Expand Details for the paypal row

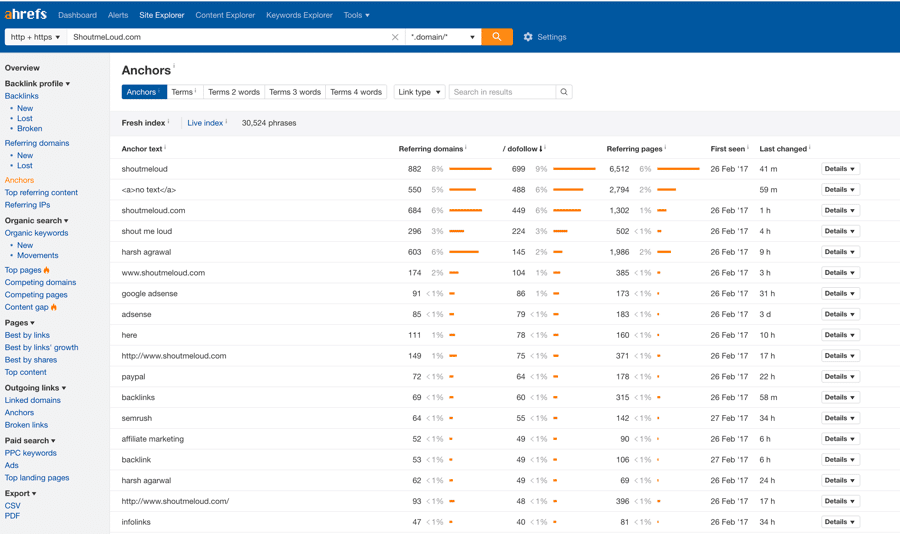coord(840,377)
